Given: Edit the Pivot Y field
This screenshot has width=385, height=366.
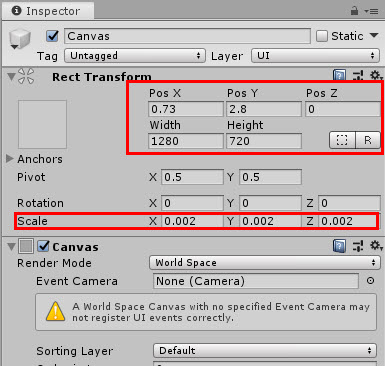Looking at the screenshot, I should pyautogui.click(x=270, y=177).
